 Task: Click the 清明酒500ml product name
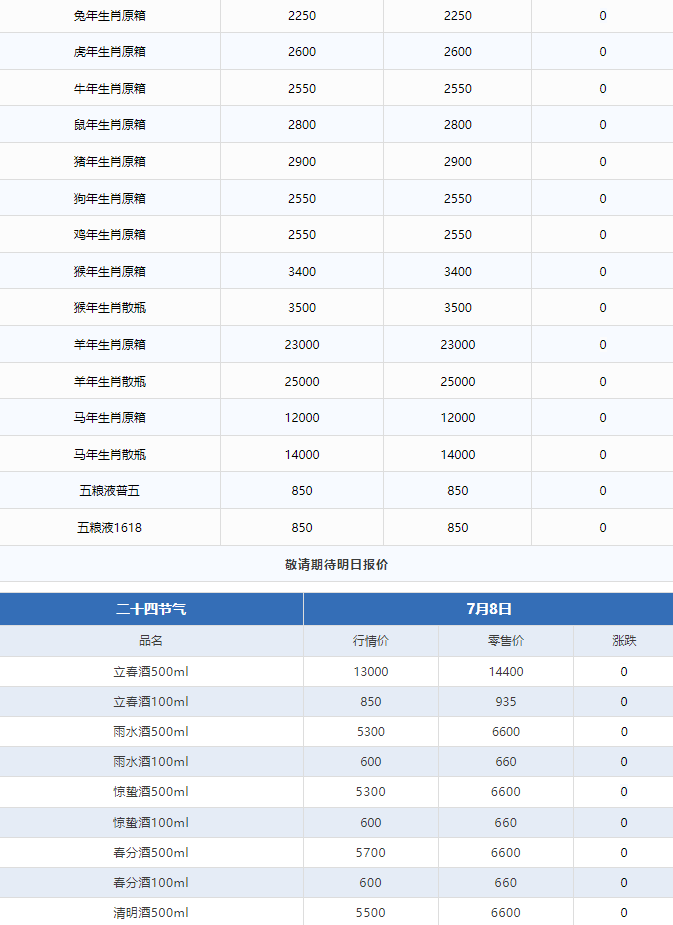tap(151, 913)
